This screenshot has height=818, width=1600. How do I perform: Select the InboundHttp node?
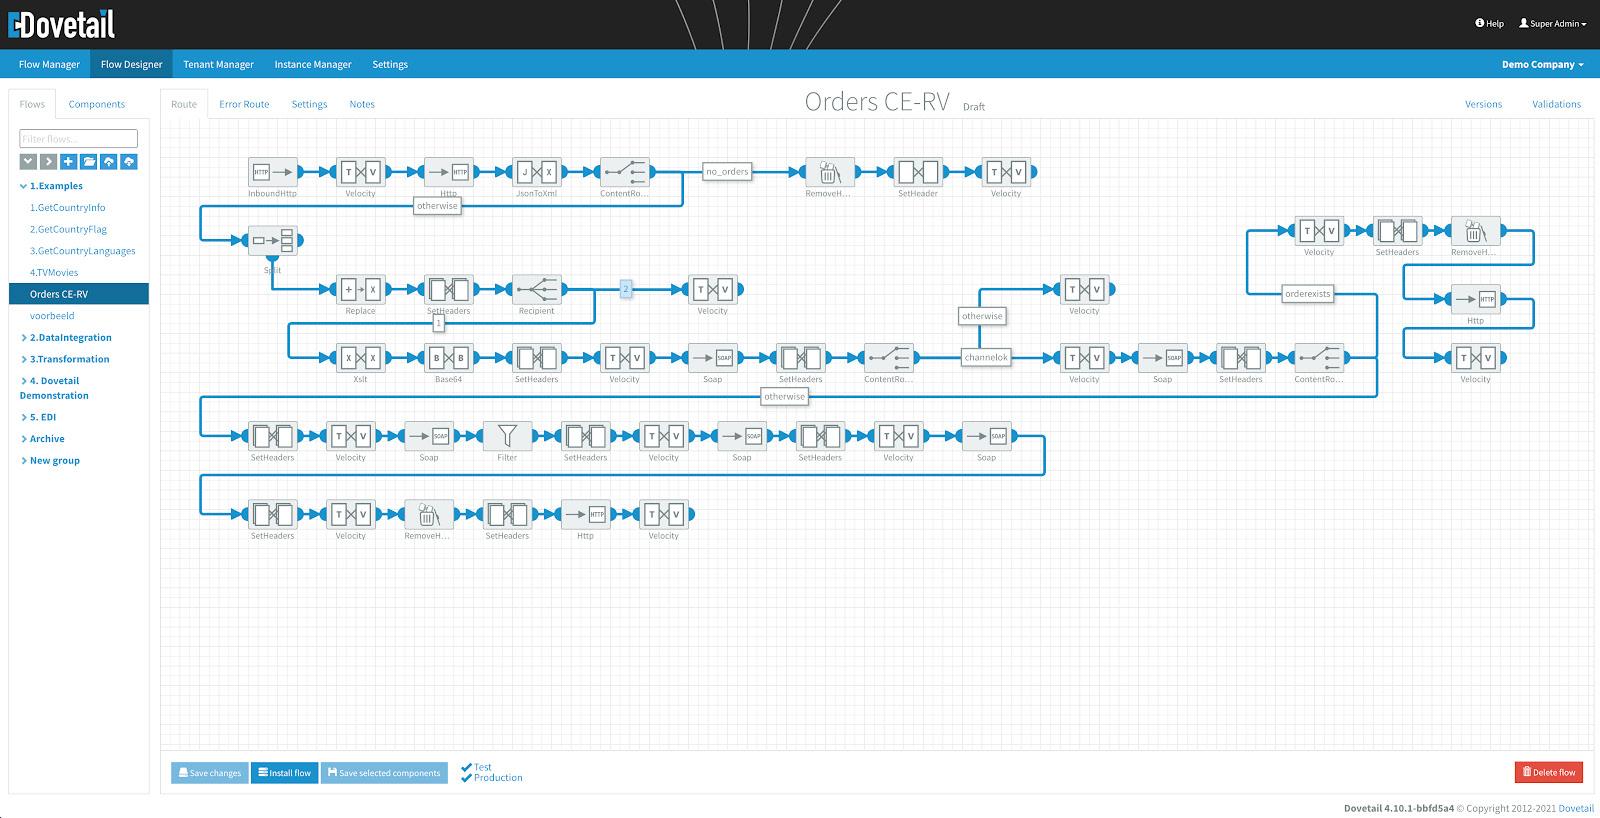click(272, 172)
